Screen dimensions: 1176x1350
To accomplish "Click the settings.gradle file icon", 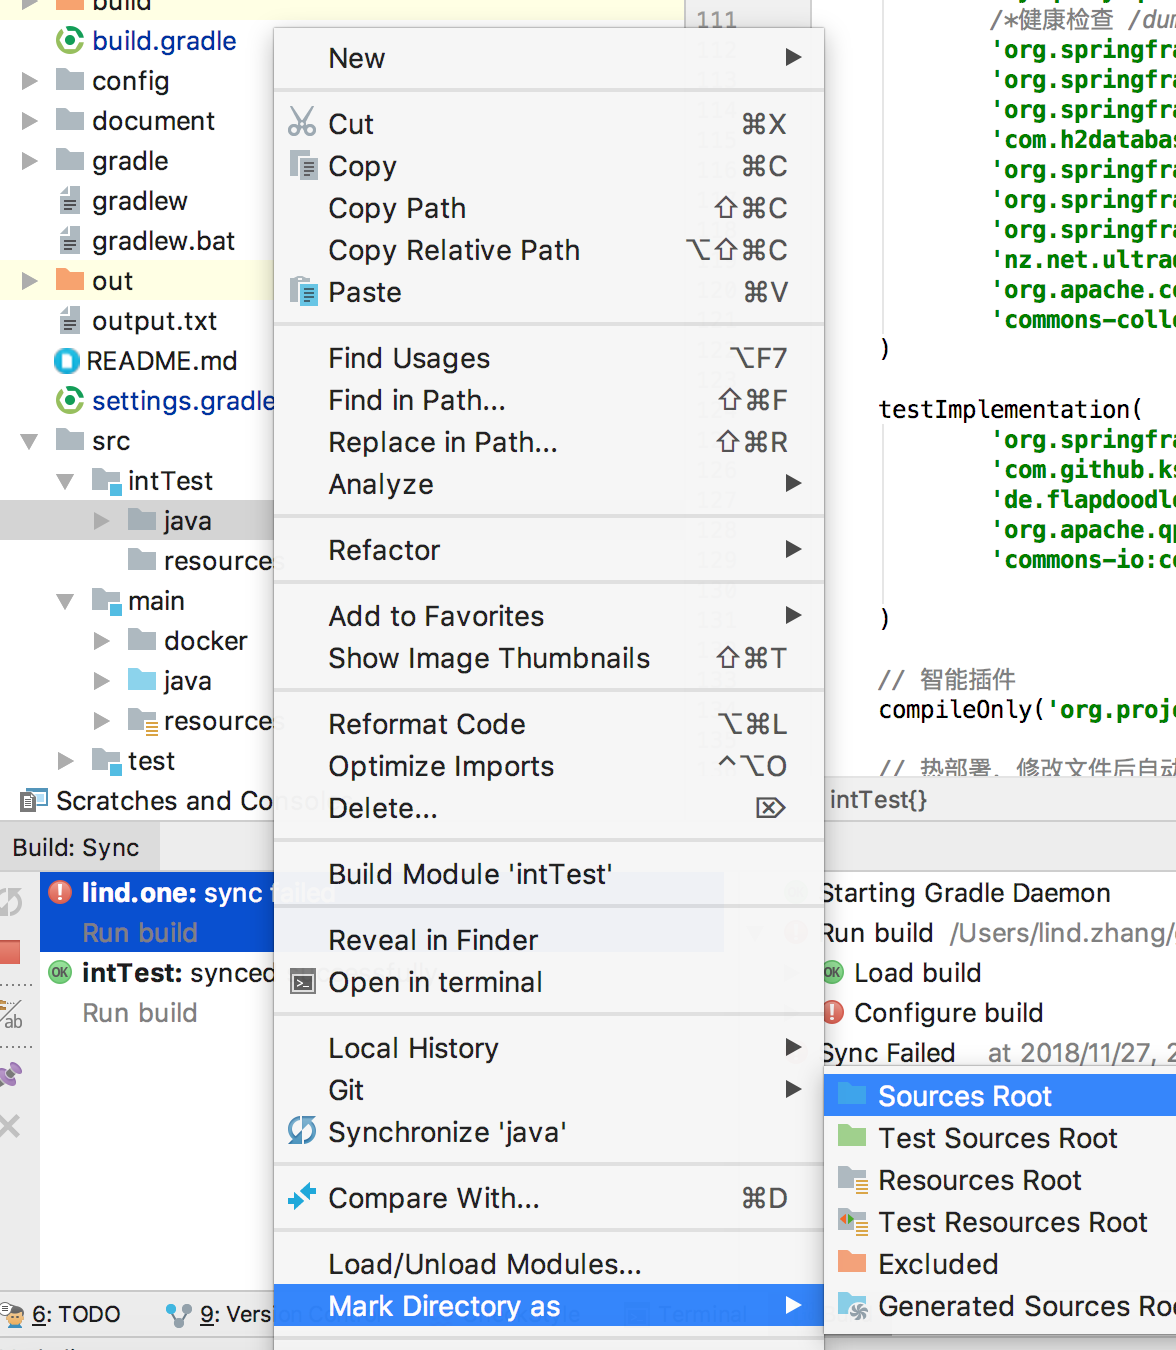I will [70, 401].
